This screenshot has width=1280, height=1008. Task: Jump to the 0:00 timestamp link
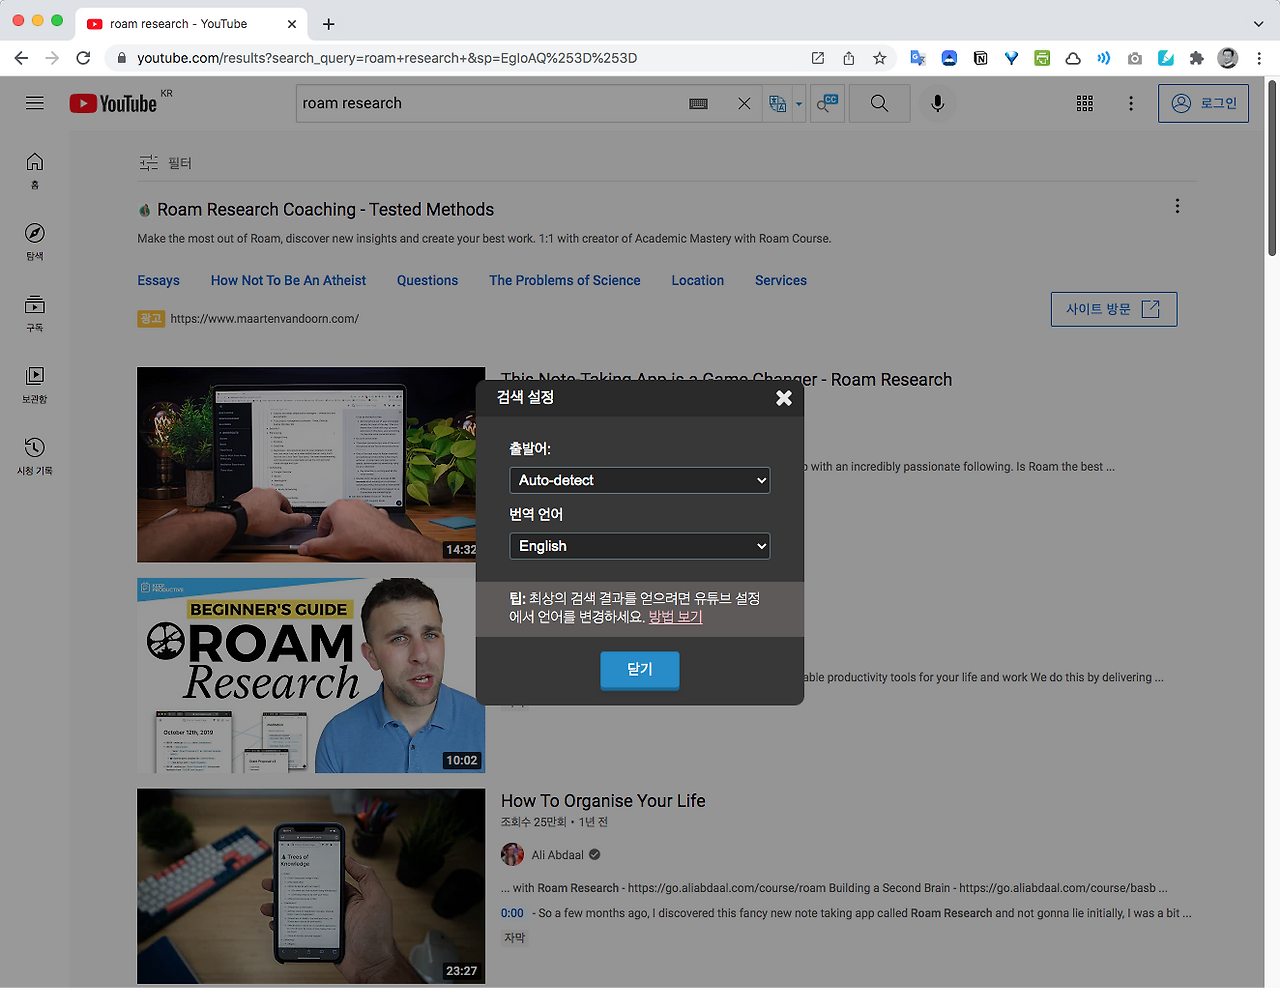[x=512, y=913]
